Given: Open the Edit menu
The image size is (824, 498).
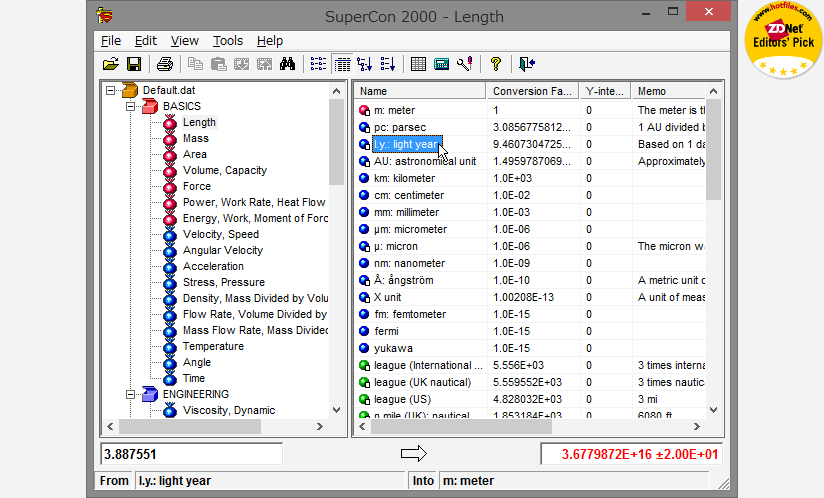Looking at the screenshot, I should point(146,41).
